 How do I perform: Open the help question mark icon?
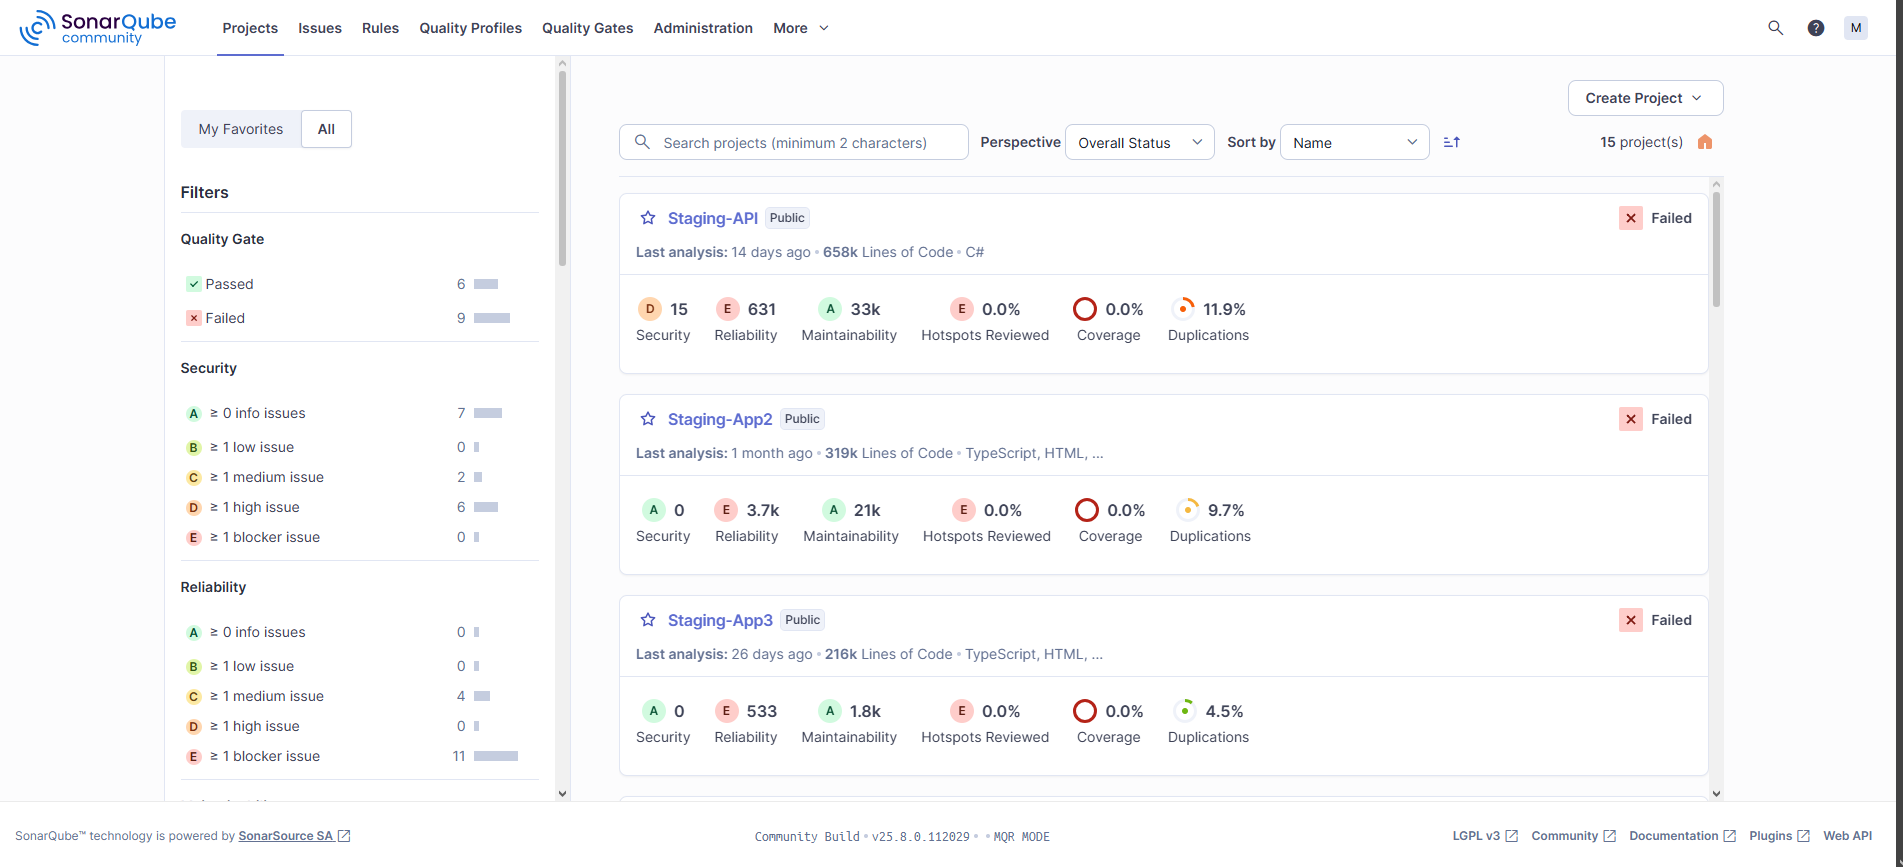1816,28
